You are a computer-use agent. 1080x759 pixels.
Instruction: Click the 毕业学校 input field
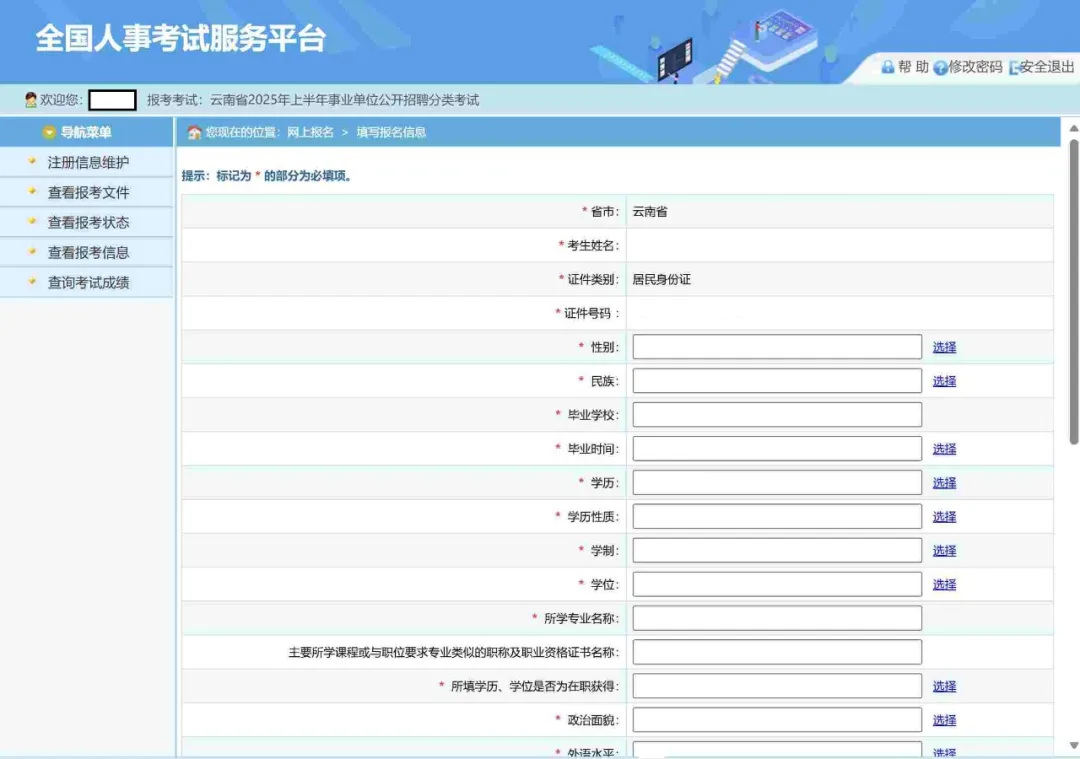[x=776, y=414]
